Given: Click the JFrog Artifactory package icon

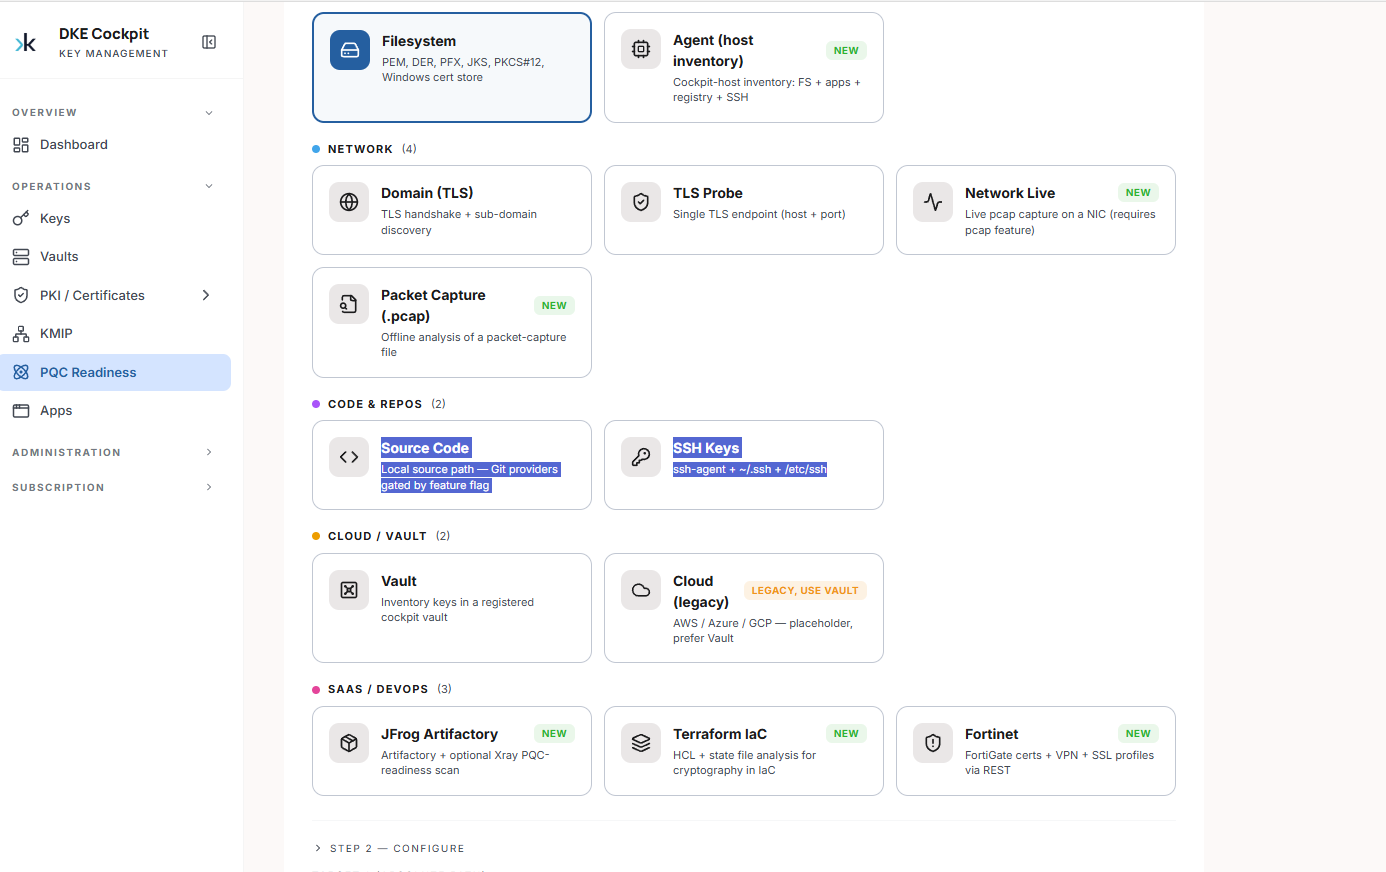Looking at the screenshot, I should [349, 743].
